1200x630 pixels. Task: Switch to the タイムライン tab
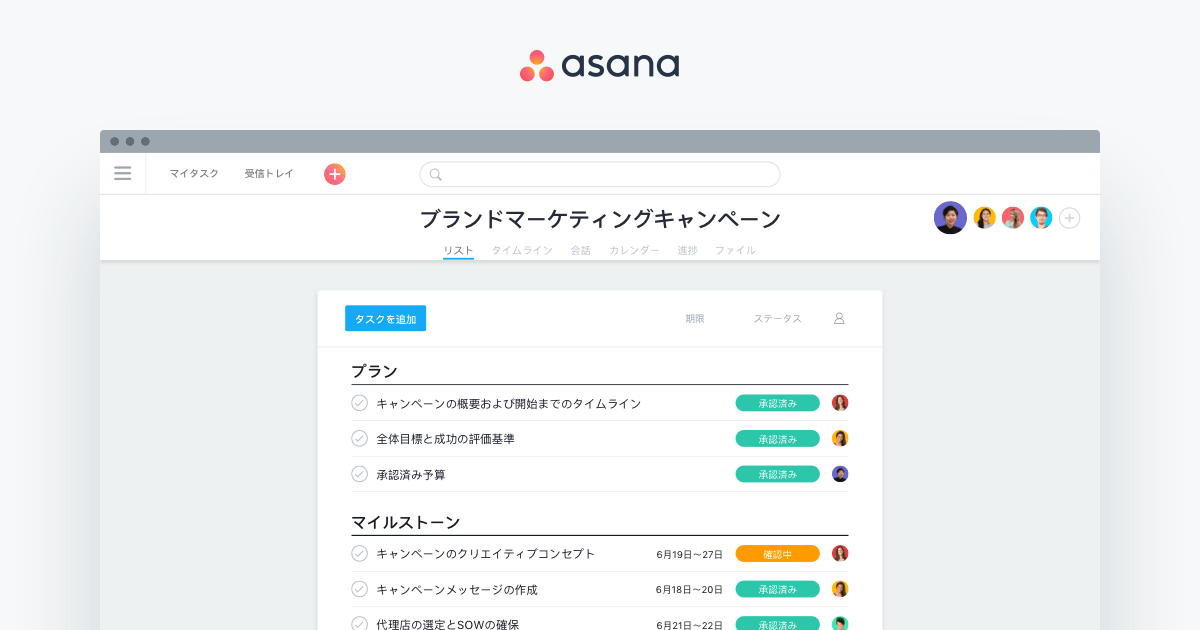click(521, 250)
